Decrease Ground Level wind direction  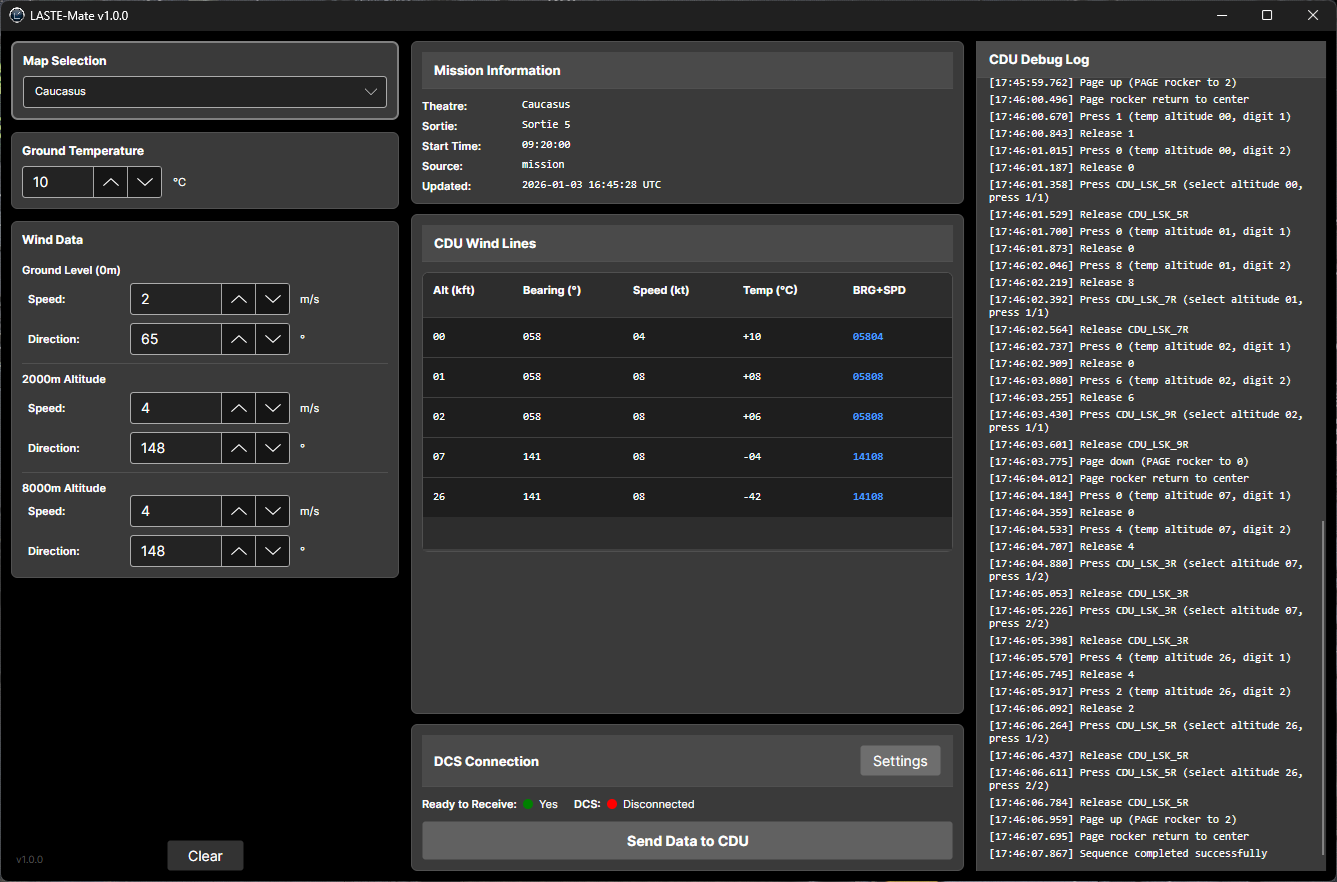point(272,339)
